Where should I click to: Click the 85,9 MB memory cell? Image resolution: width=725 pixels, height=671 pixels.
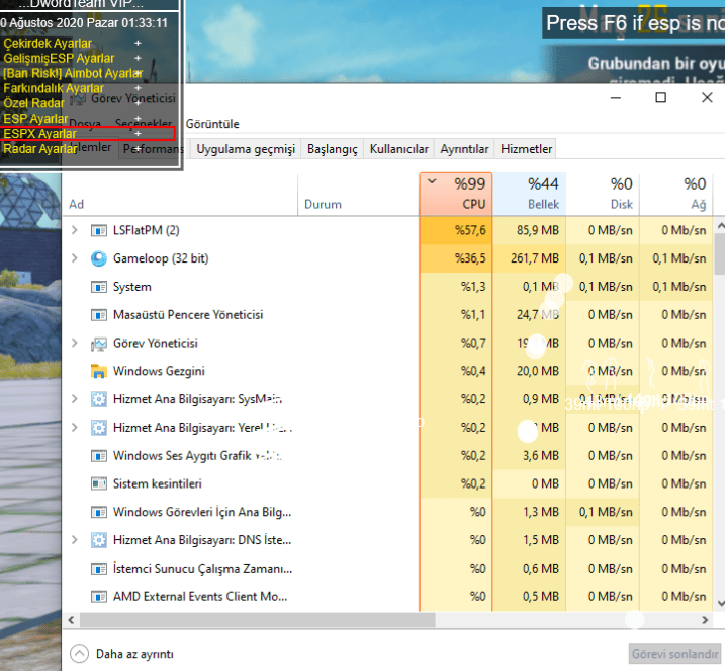[529, 230]
